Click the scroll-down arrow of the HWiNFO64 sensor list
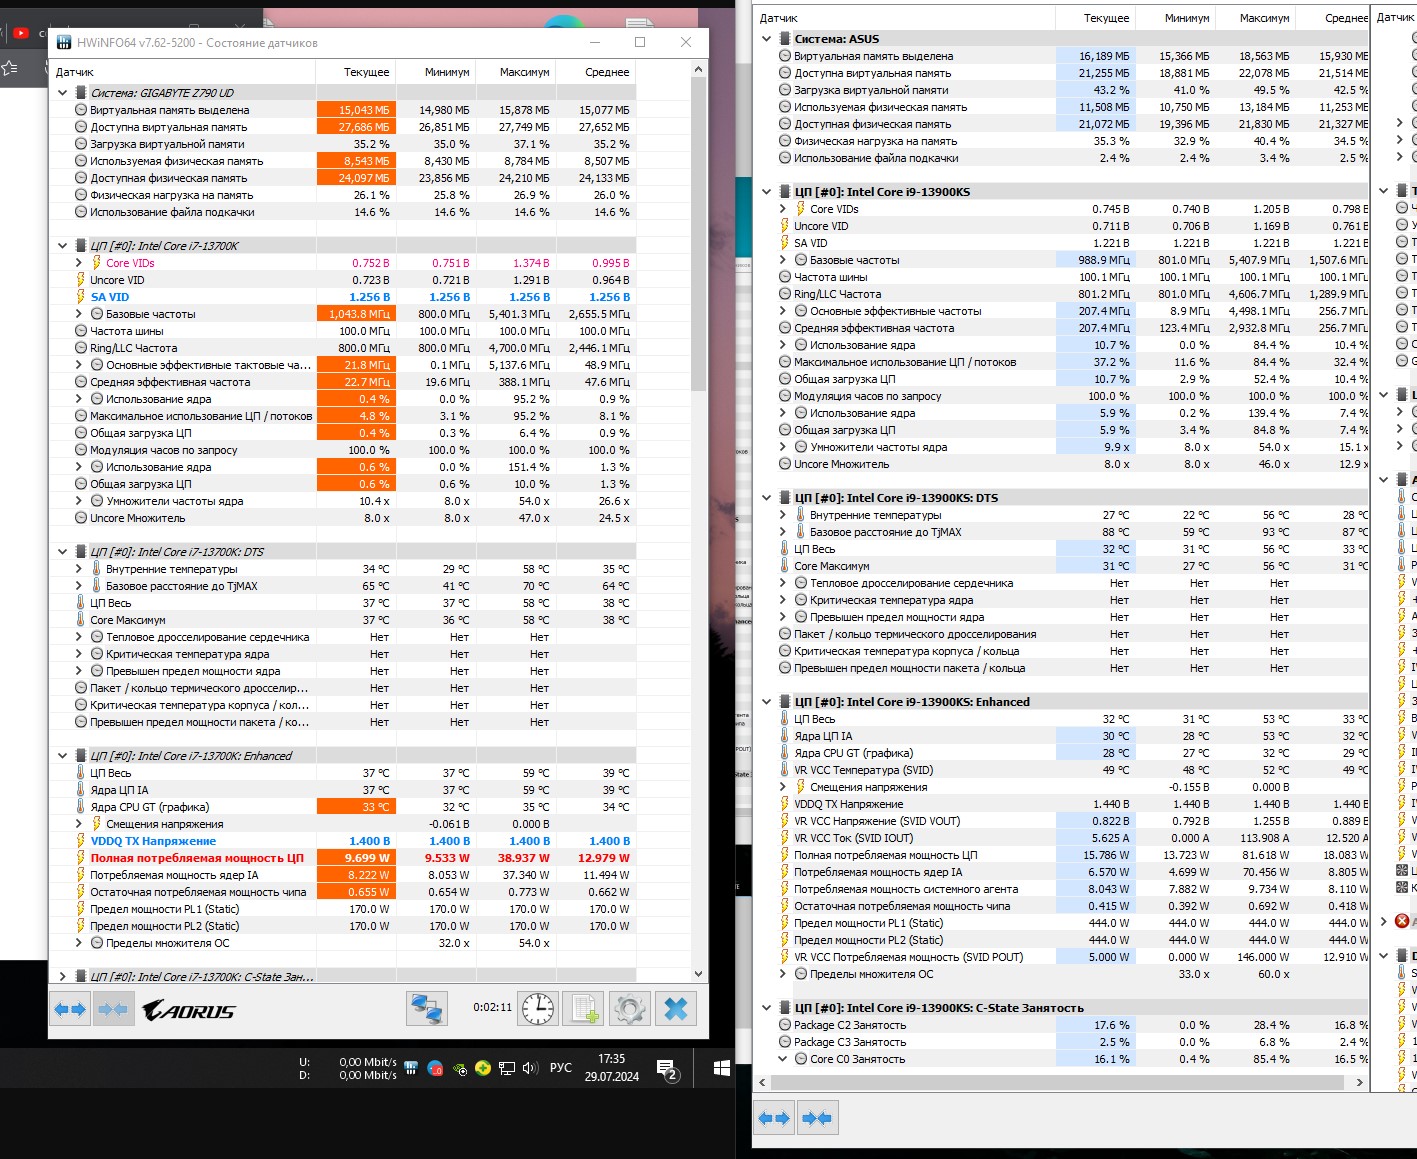 [698, 974]
